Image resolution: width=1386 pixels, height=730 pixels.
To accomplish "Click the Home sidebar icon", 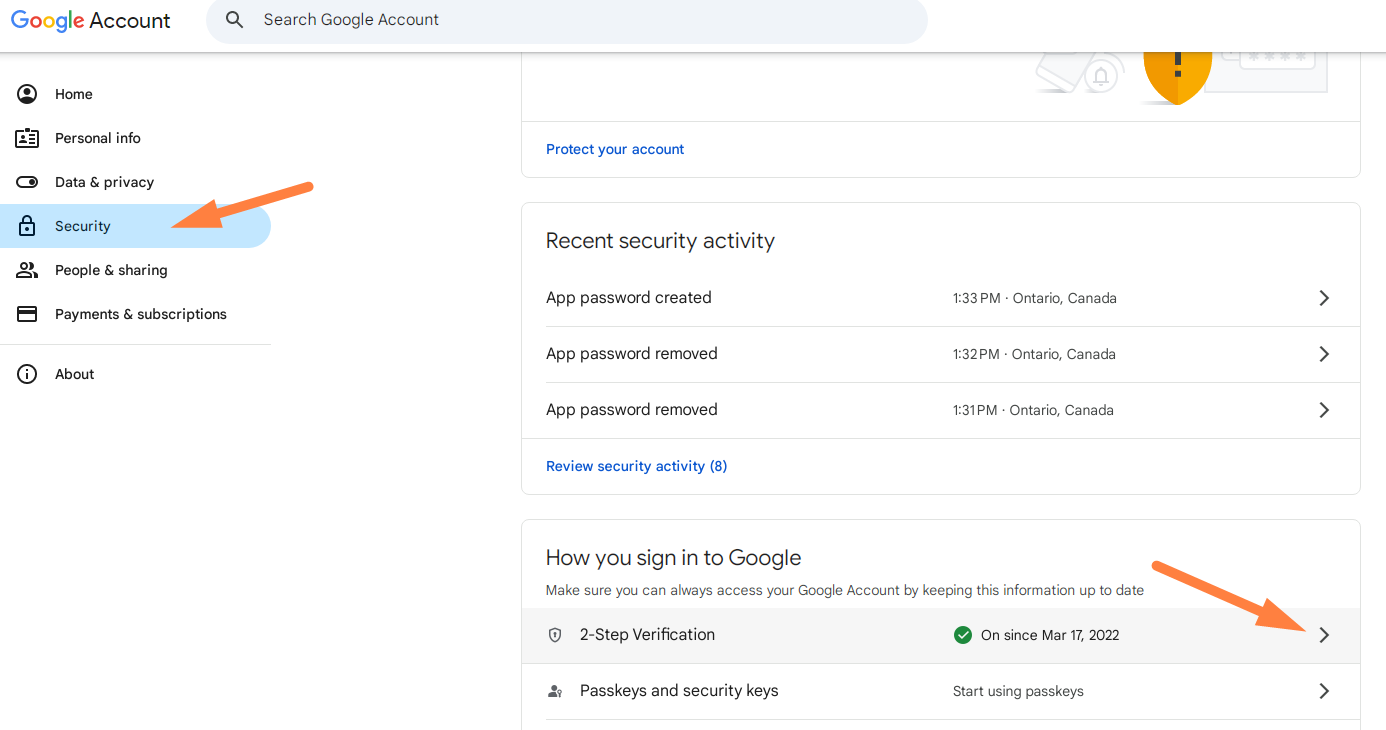I will point(27,94).
